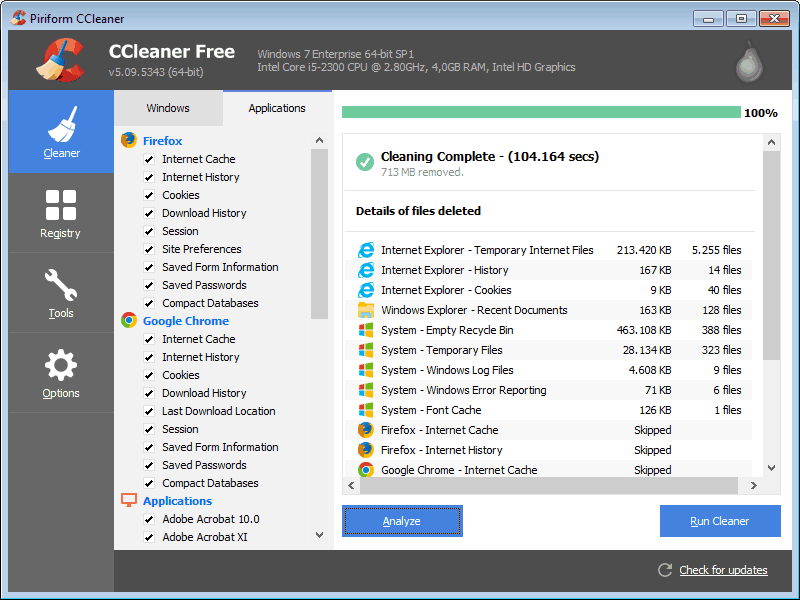
Task: Uncheck Chrome Internet History
Action: pos(149,357)
